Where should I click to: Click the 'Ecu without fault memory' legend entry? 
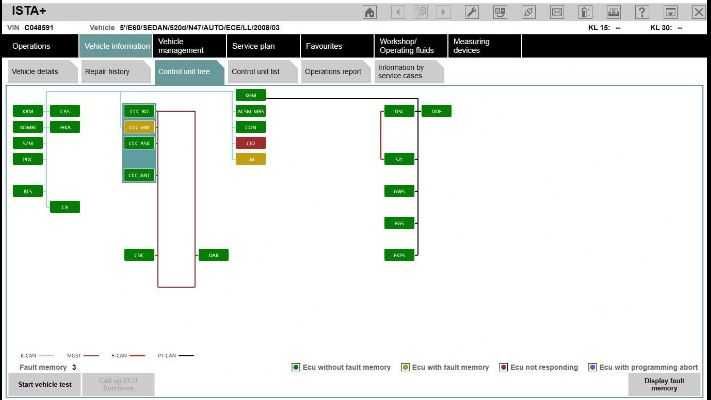(x=341, y=367)
